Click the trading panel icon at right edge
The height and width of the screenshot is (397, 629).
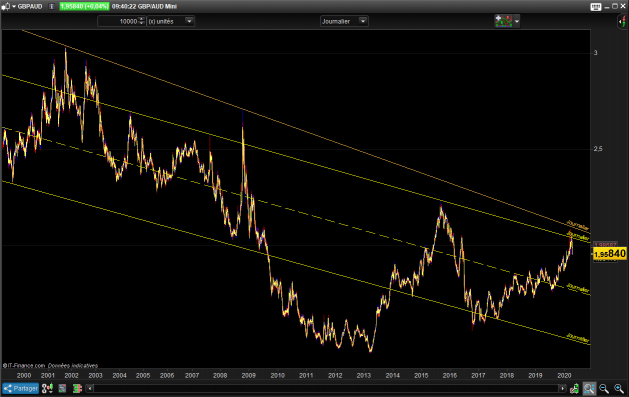[622, 21]
